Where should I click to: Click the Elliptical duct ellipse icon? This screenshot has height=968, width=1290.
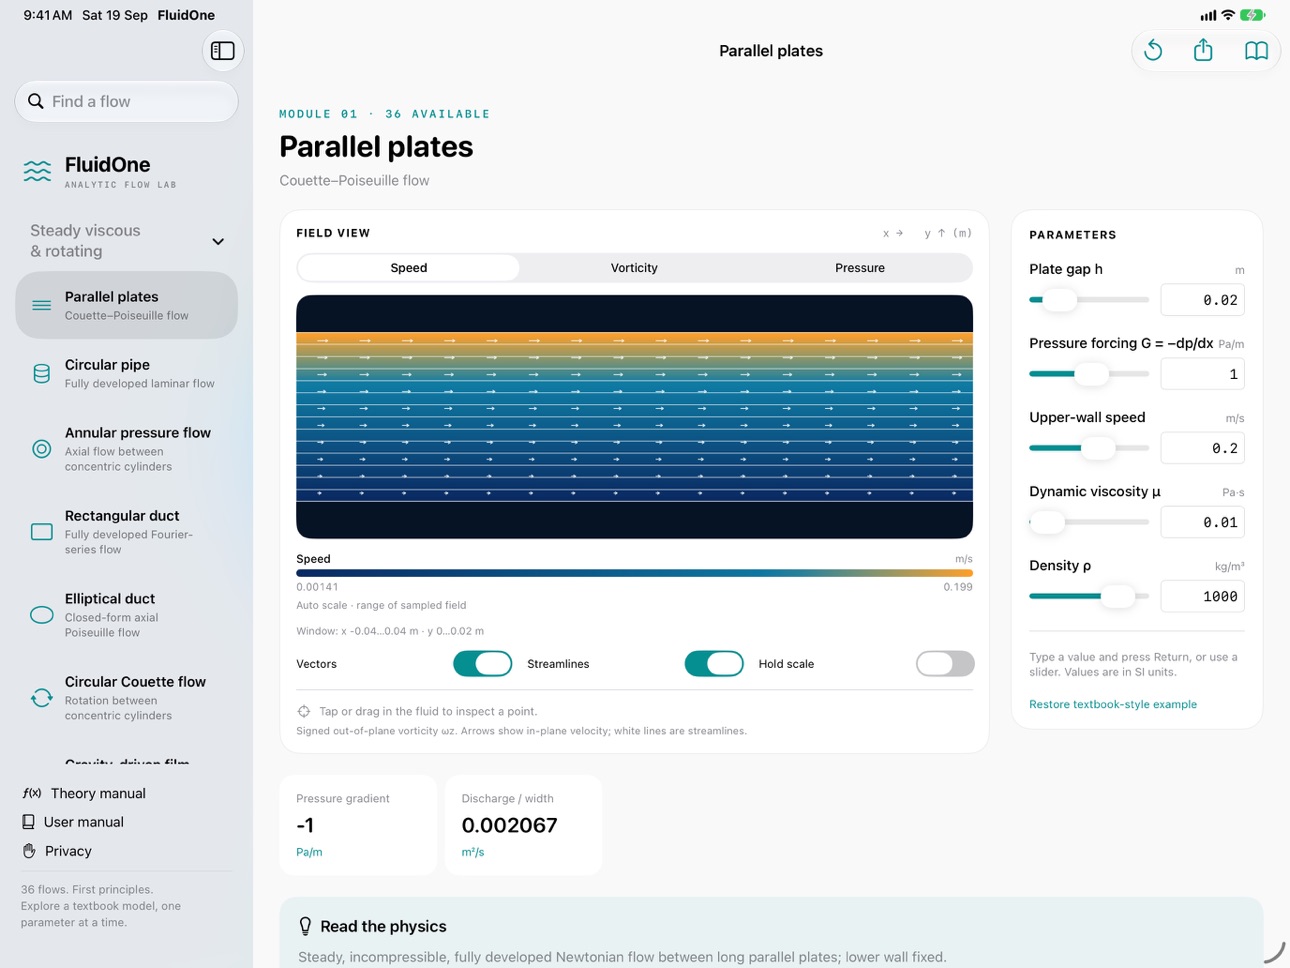pos(41,615)
